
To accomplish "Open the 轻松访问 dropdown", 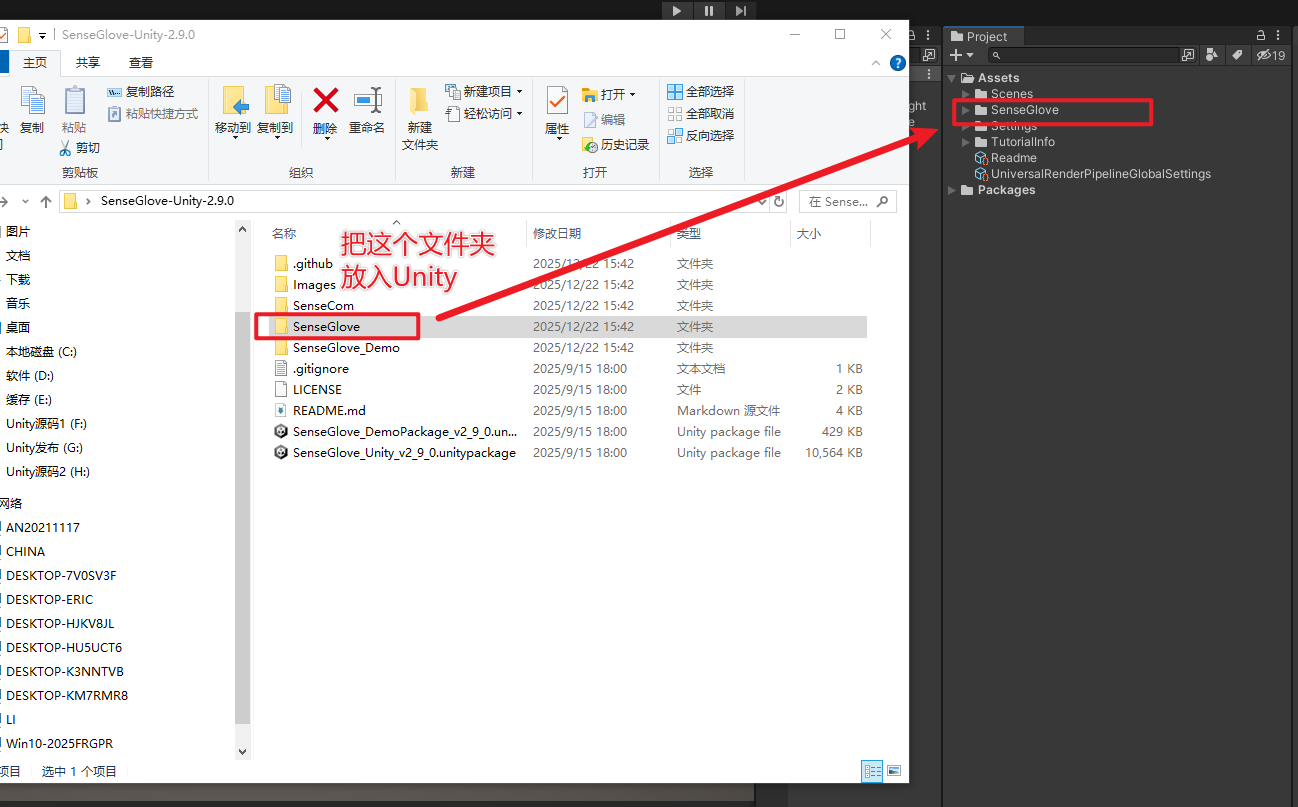I will tap(484, 114).
